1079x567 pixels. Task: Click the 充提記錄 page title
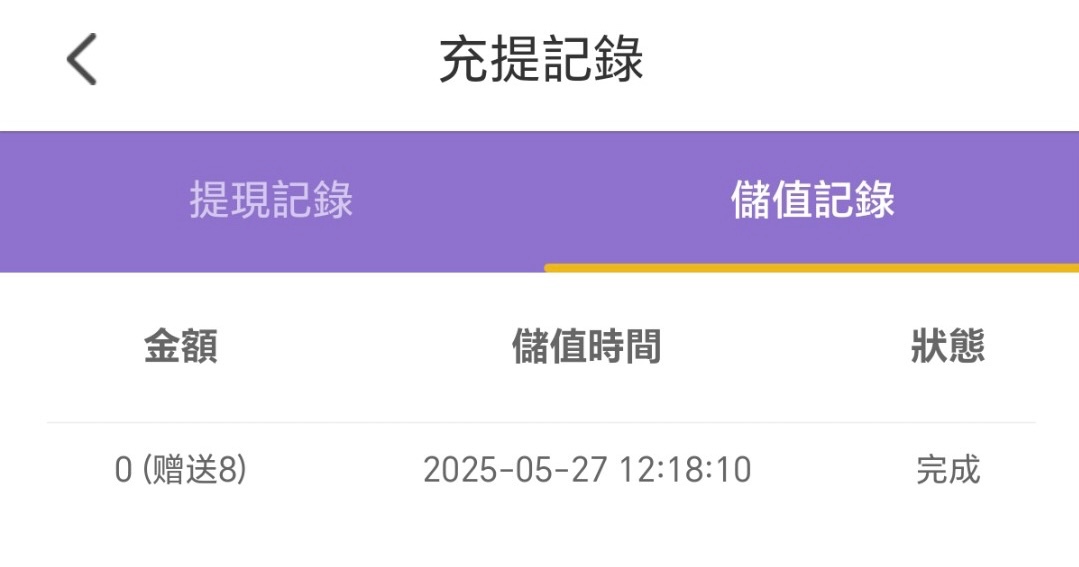pyautogui.click(x=541, y=60)
